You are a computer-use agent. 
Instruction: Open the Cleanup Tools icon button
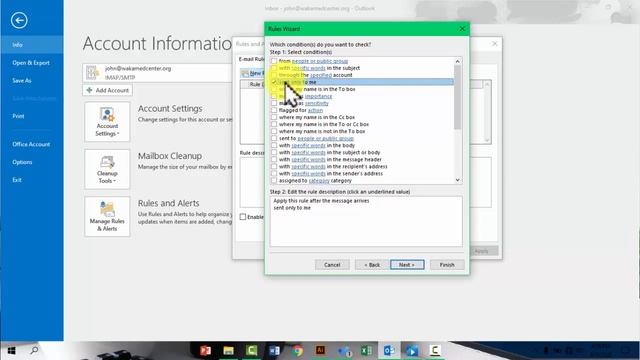(x=107, y=169)
